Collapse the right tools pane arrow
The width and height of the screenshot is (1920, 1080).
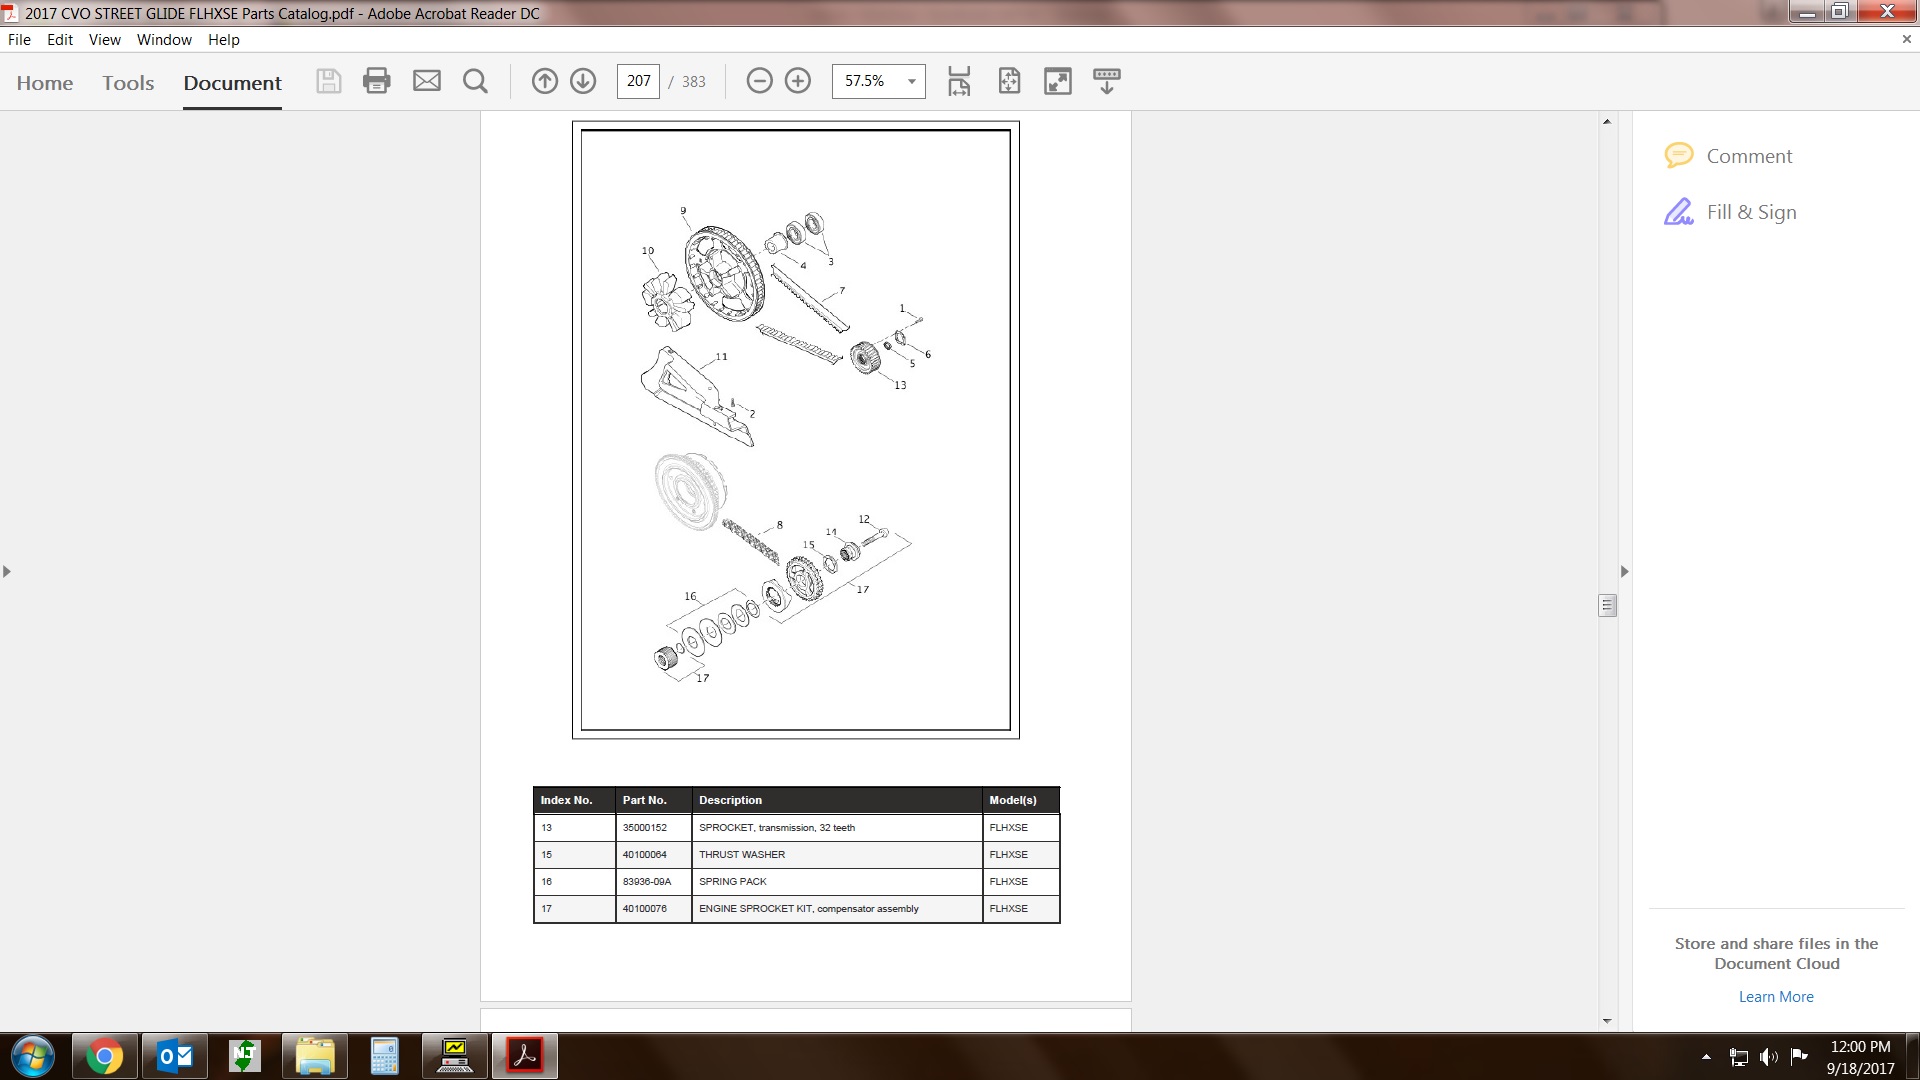pyautogui.click(x=1624, y=572)
